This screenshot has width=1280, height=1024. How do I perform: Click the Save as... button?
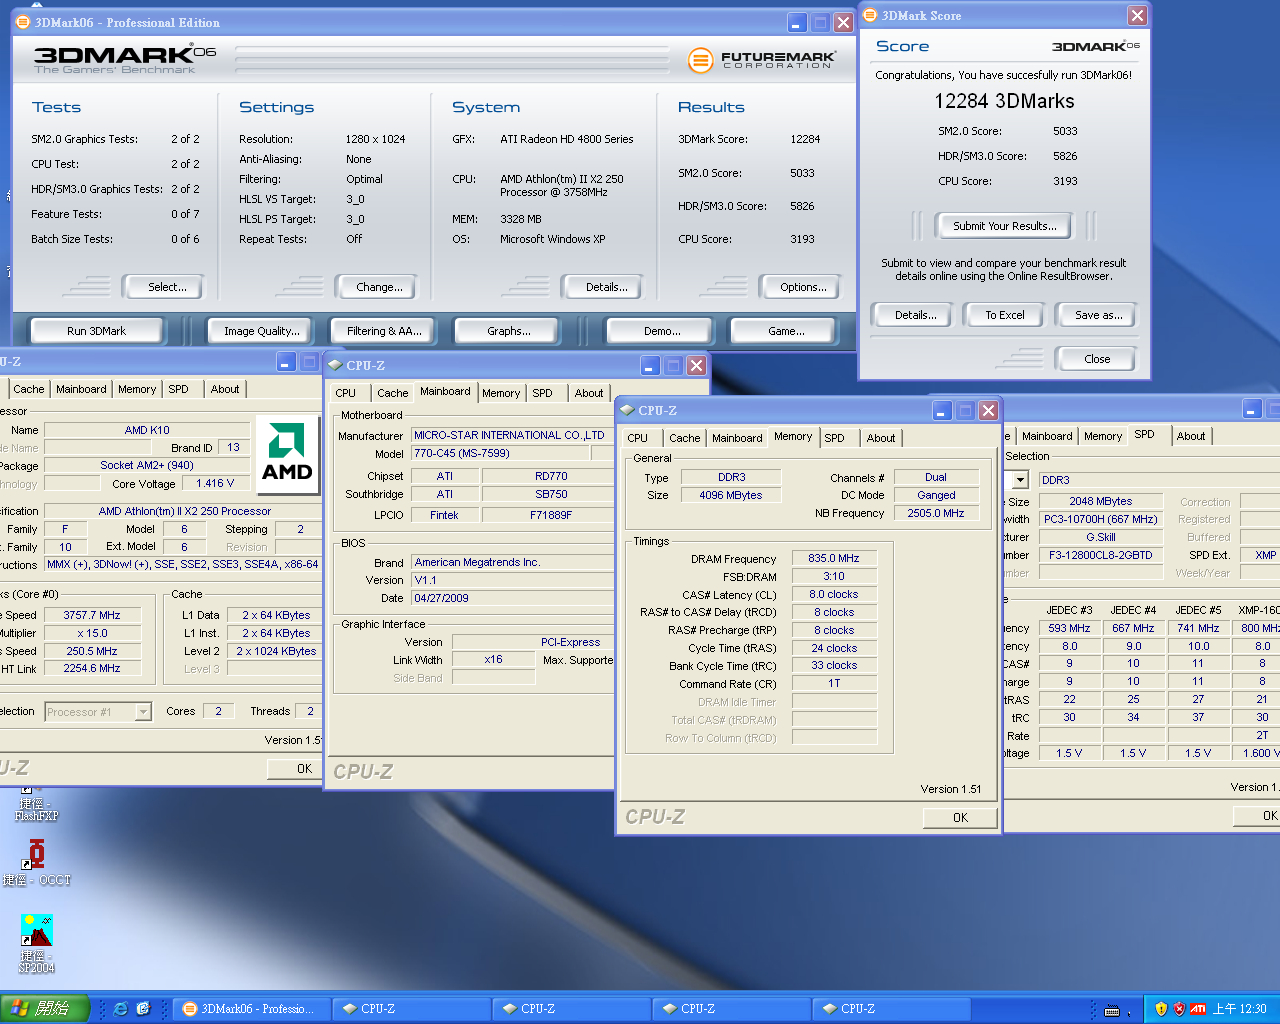pyautogui.click(x=1098, y=315)
